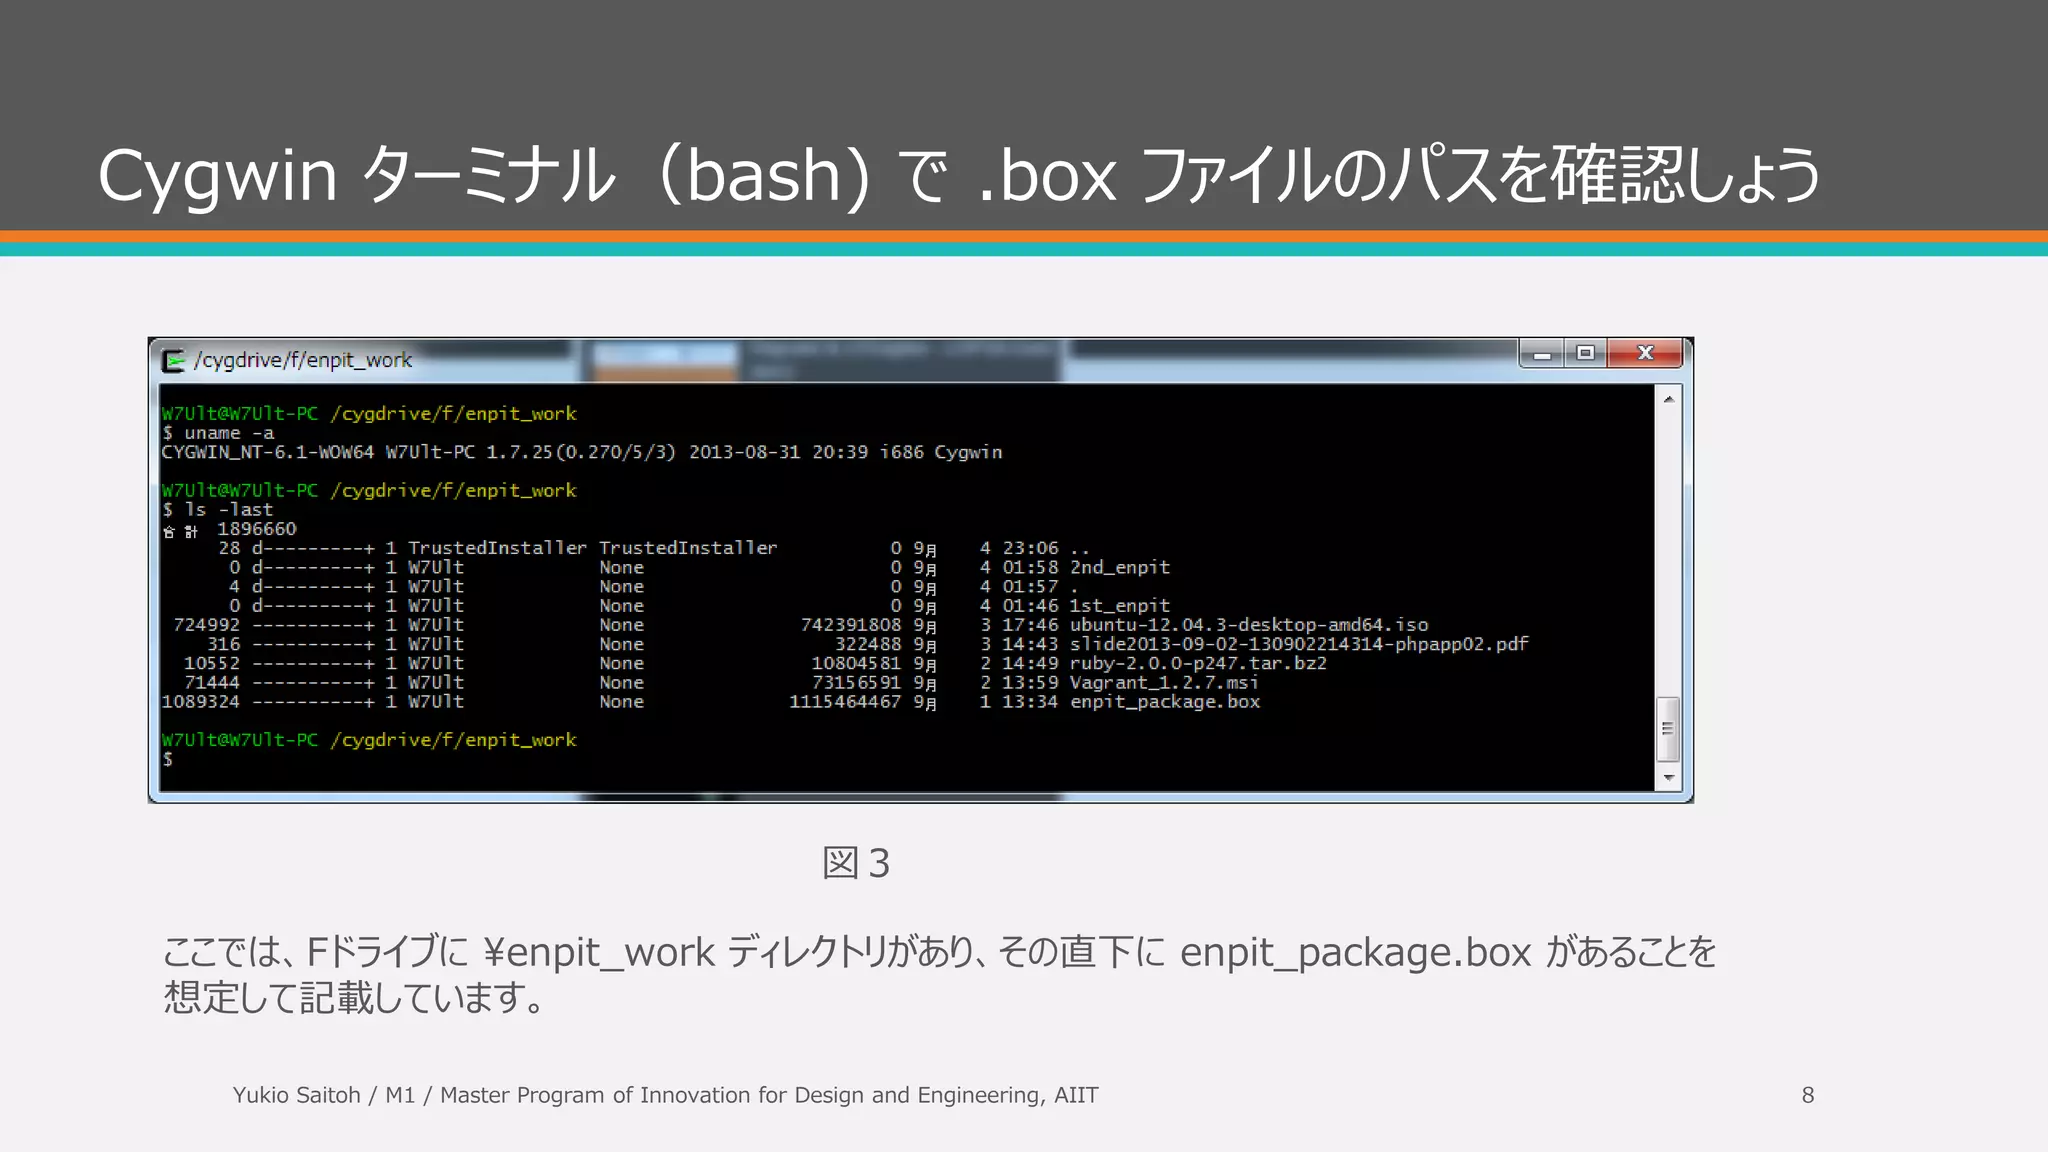Image resolution: width=2048 pixels, height=1152 pixels.
Task: Click the 'ls -last' command line
Action: point(217,510)
